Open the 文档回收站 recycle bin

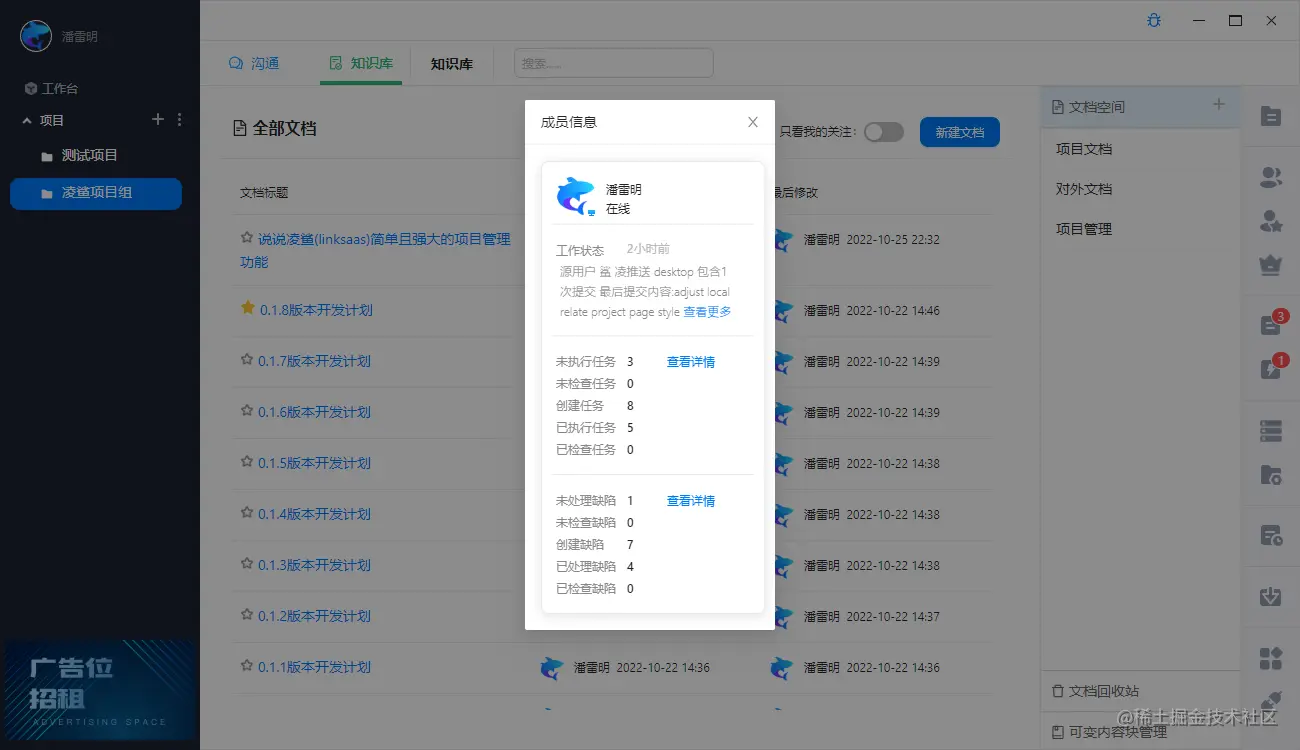(1095, 691)
